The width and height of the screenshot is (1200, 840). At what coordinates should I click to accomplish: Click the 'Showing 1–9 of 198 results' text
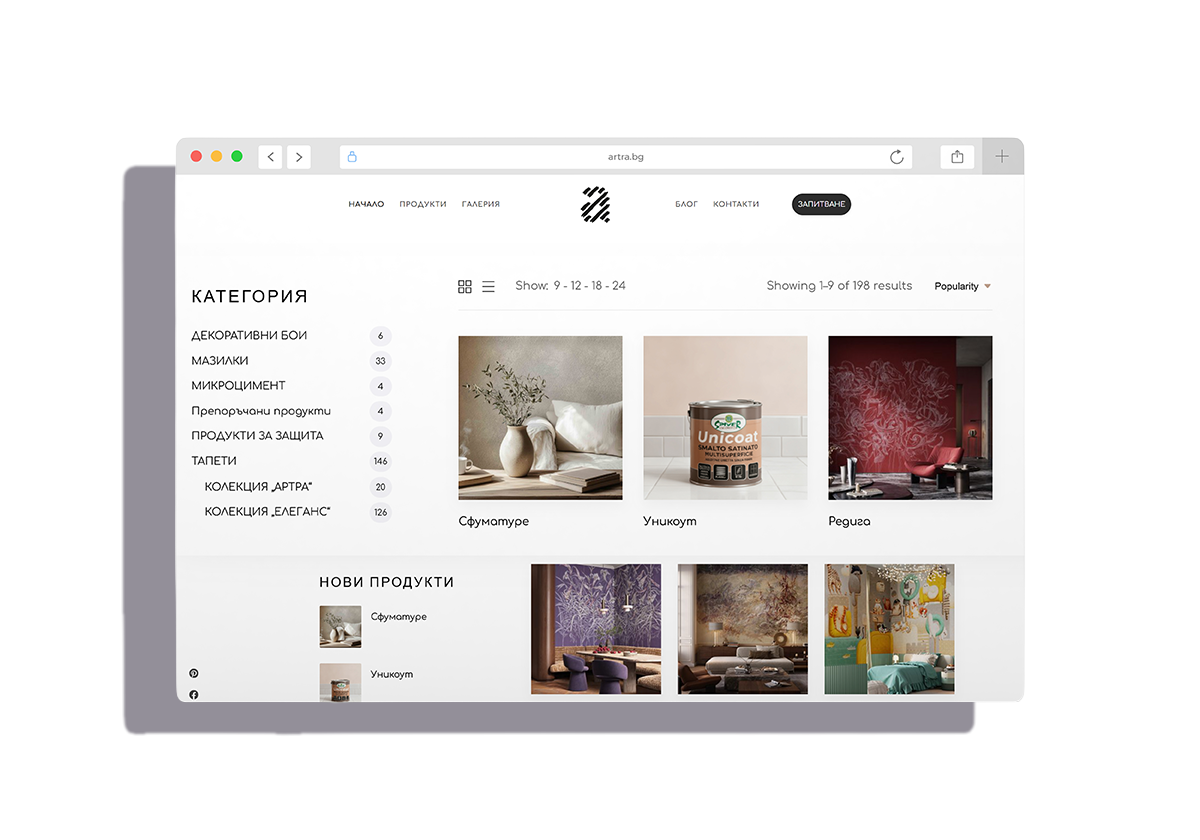[x=839, y=286]
